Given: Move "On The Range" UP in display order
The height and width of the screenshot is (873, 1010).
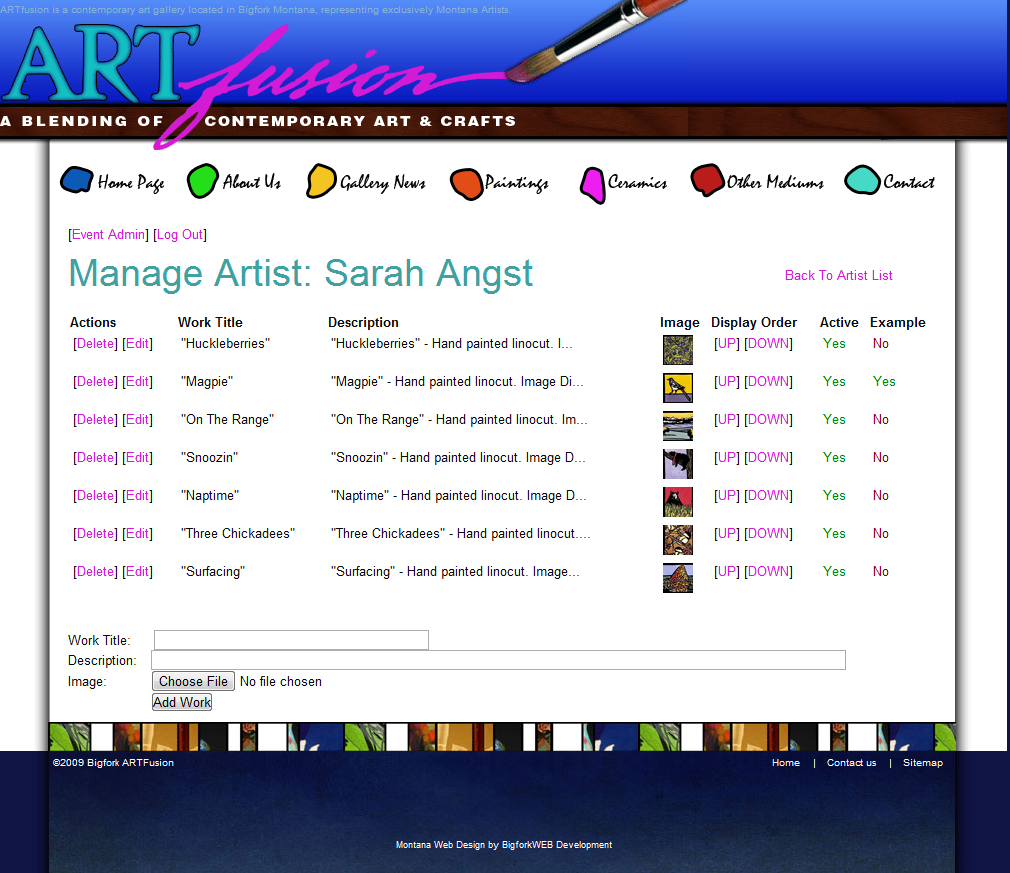Looking at the screenshot, I should tap(727, 420).
